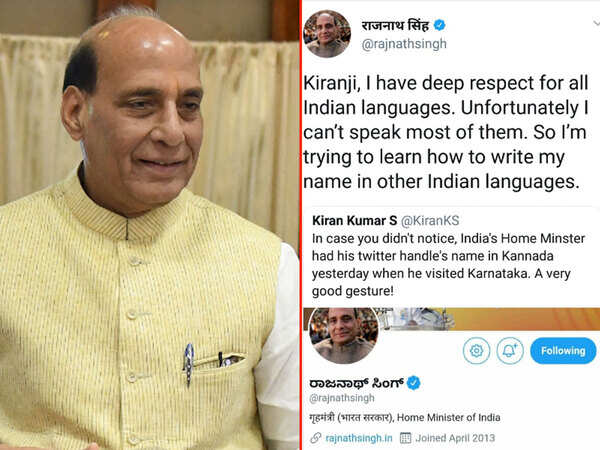Click the verified badge next to Kannada name
Viewport: 600px width, 450px height.
pos(413,383)
